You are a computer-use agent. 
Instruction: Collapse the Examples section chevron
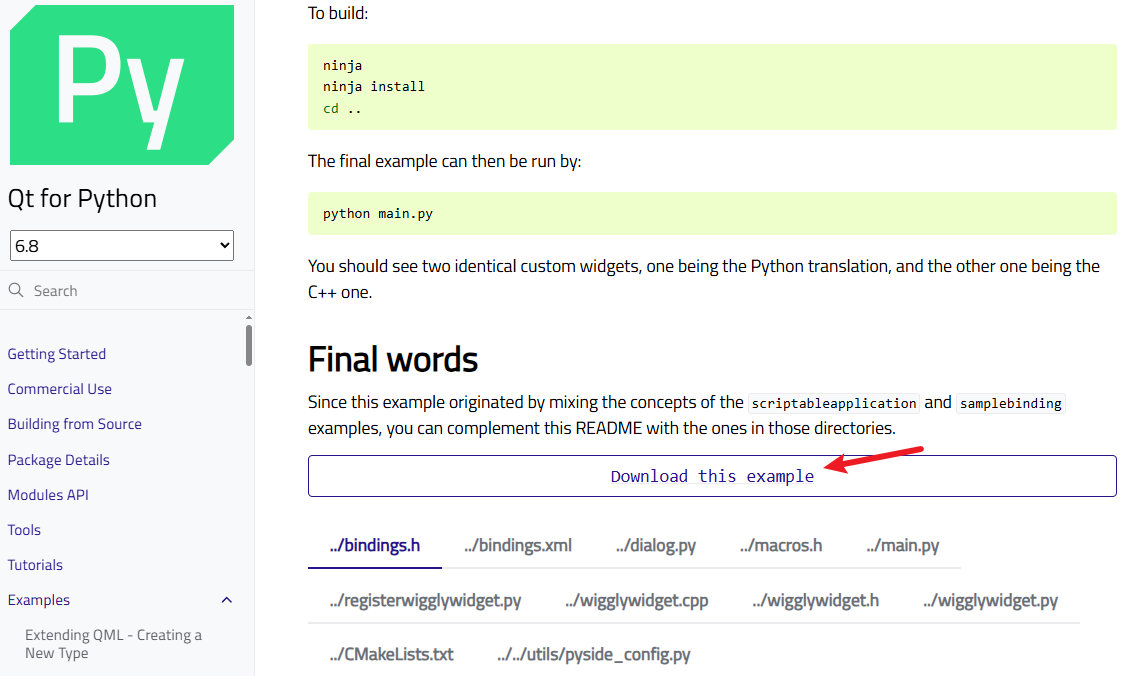tap(226, 600)
